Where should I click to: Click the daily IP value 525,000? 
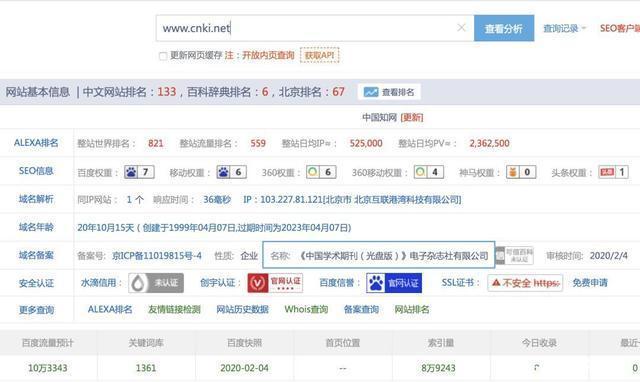pyautogui.click(x=366, y=143)
